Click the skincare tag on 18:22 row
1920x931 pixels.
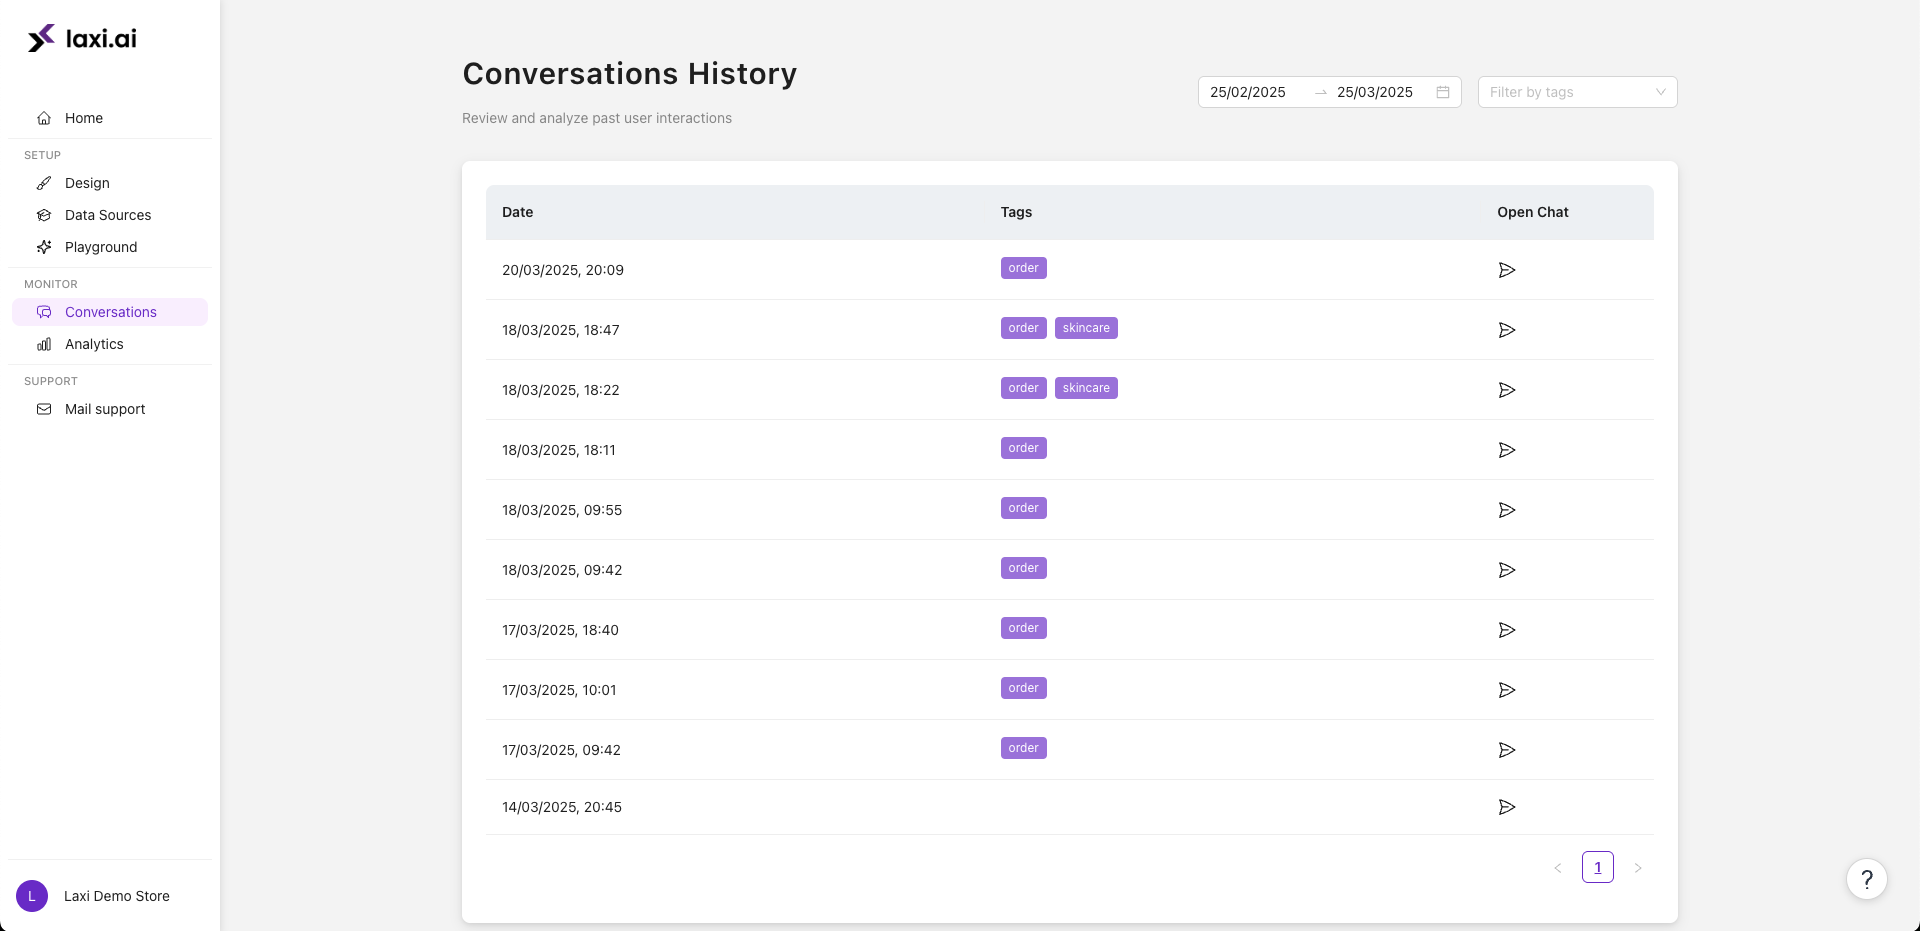[x=1085, y=388]
